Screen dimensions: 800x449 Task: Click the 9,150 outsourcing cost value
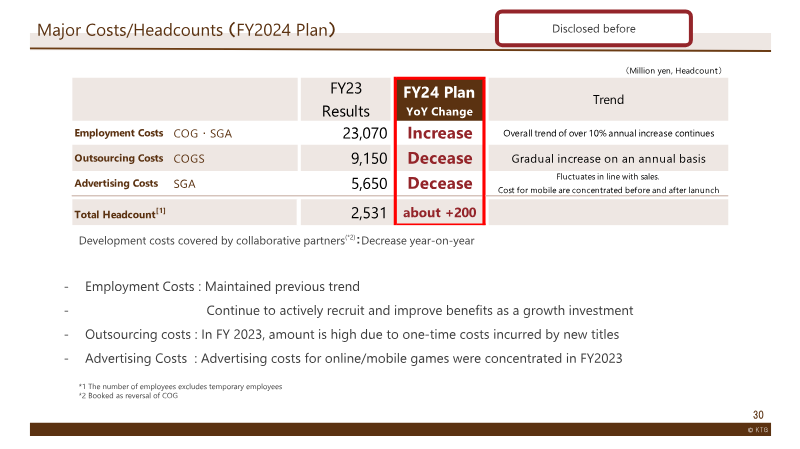point(369,158)
